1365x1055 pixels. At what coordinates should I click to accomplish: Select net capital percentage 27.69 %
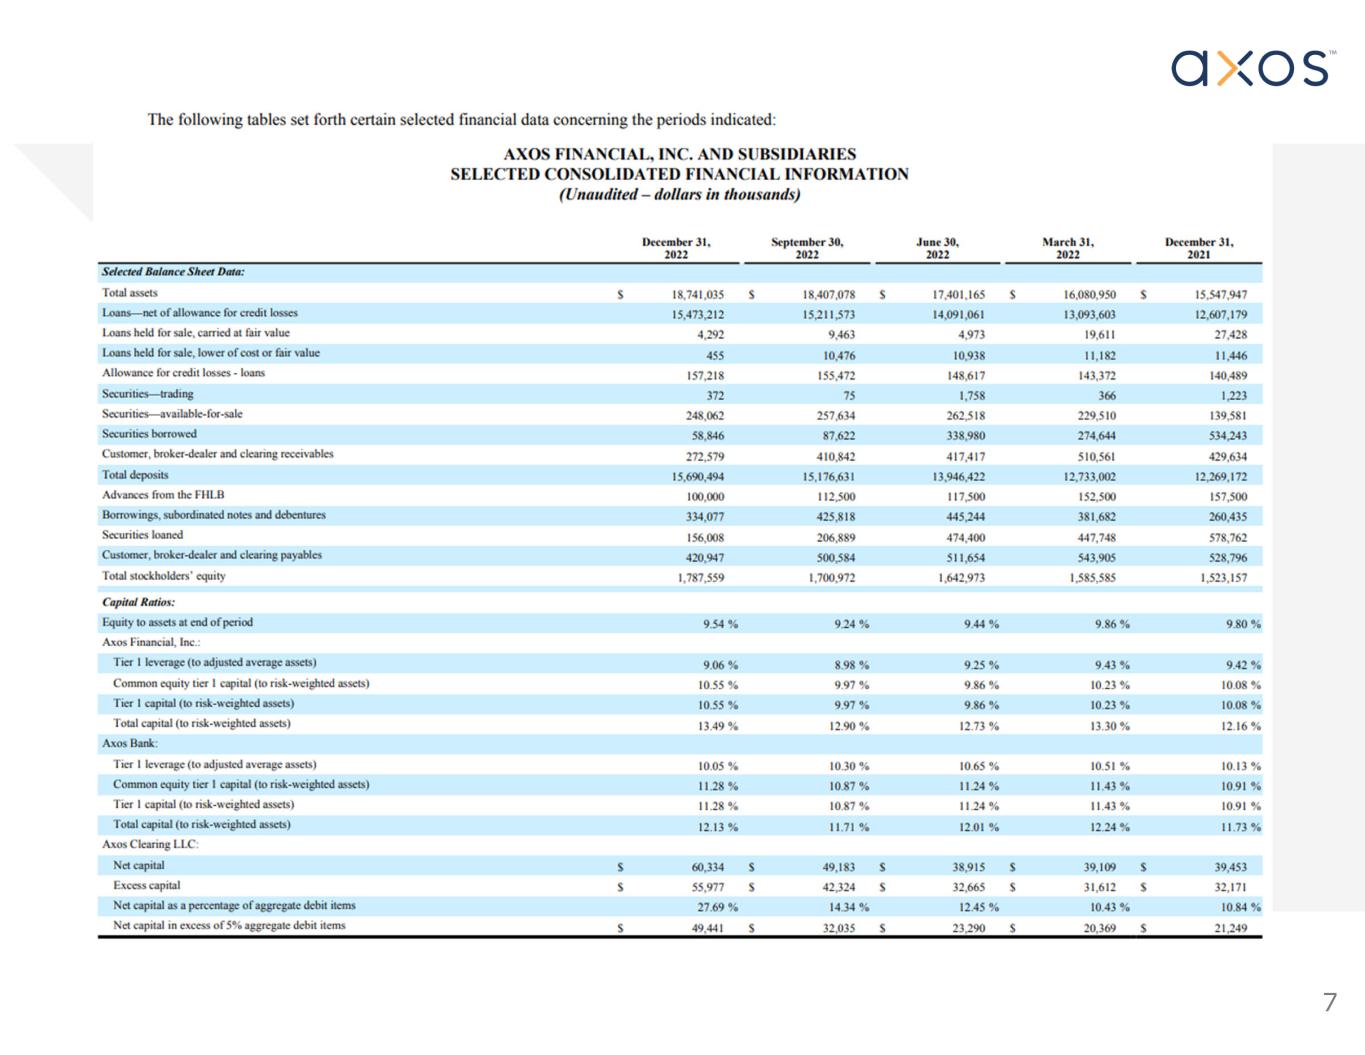tap(718, 907)
